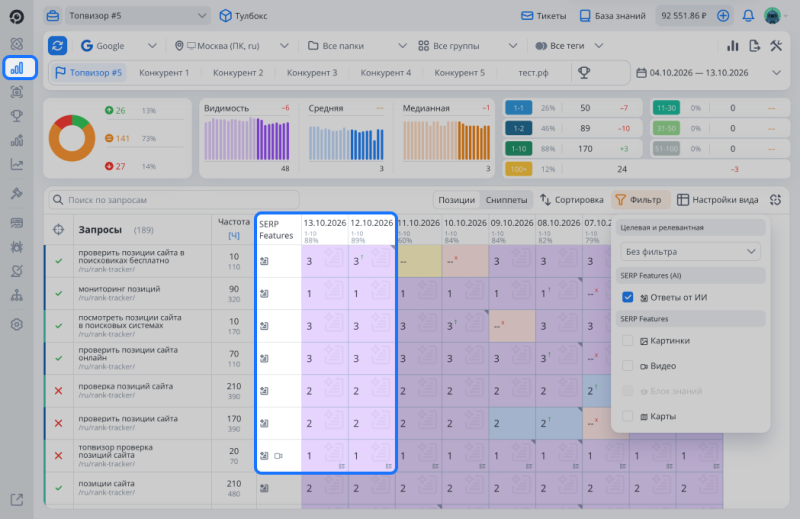This screenshot has width=800, height=519.
Task: Switch to Конкурент 1 tab
Action: (x=164, y=72)
